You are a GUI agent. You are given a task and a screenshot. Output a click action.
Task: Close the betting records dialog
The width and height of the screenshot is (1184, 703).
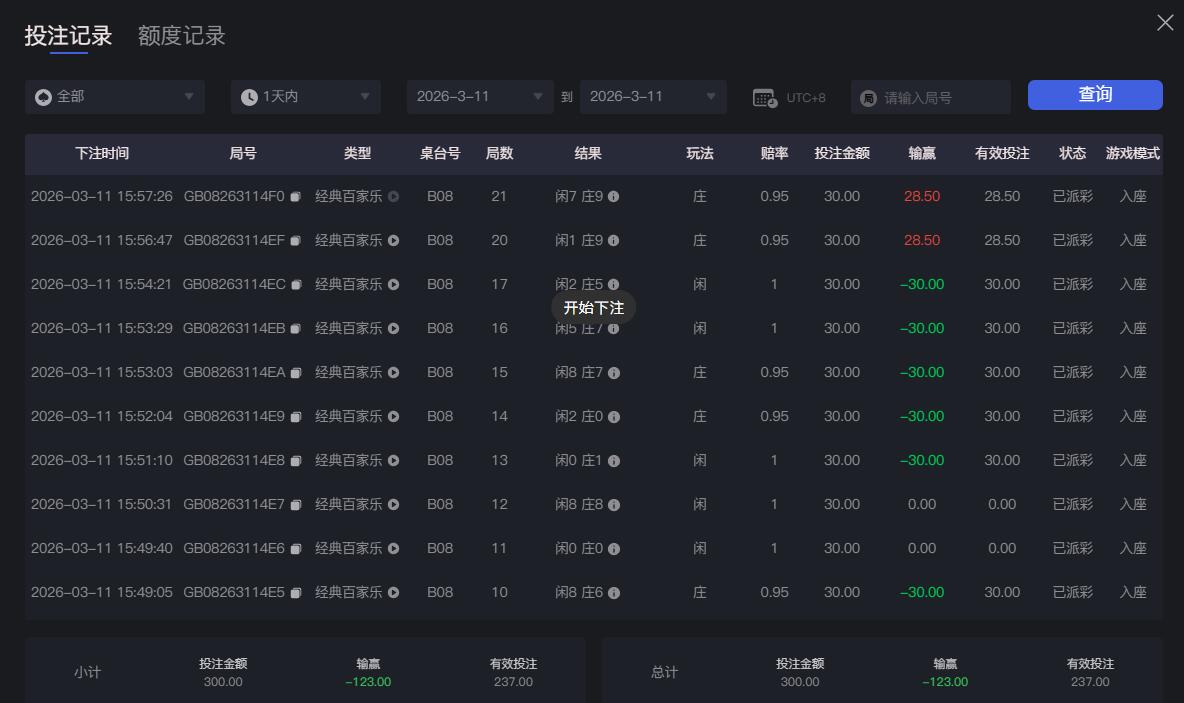coord(1164,22)
